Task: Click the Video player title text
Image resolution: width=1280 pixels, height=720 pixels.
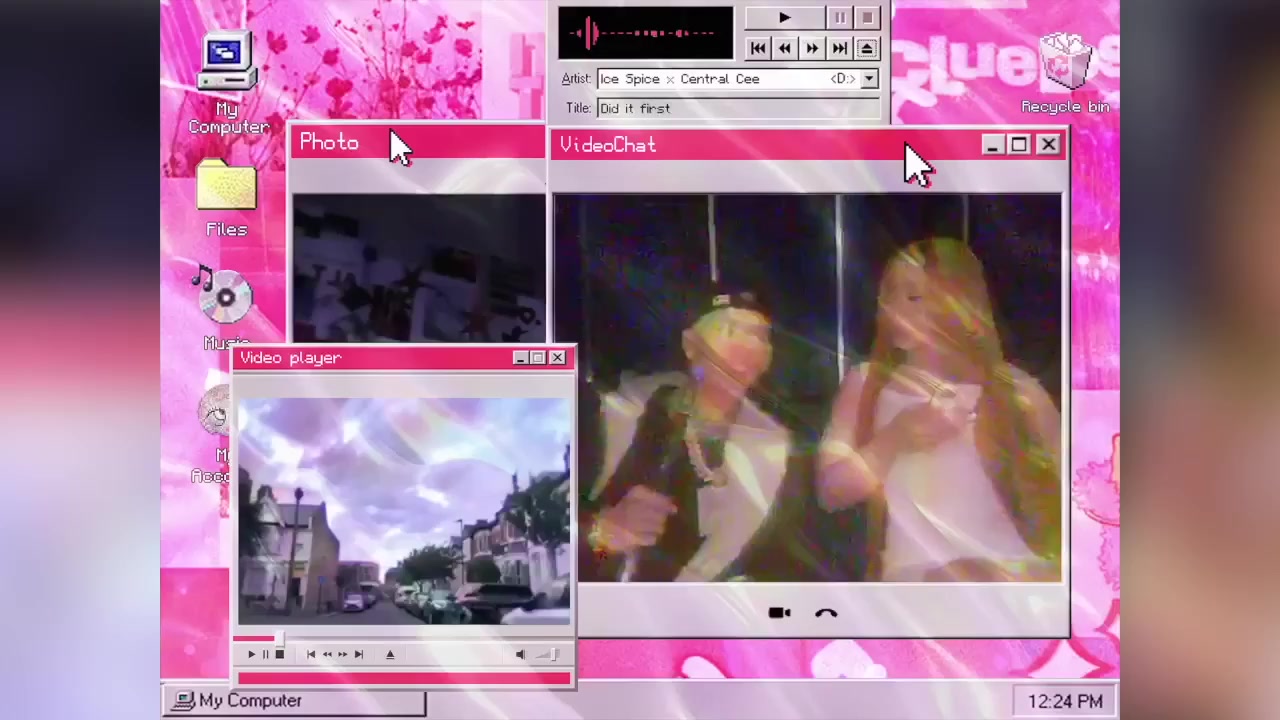Action: (291, 358)
